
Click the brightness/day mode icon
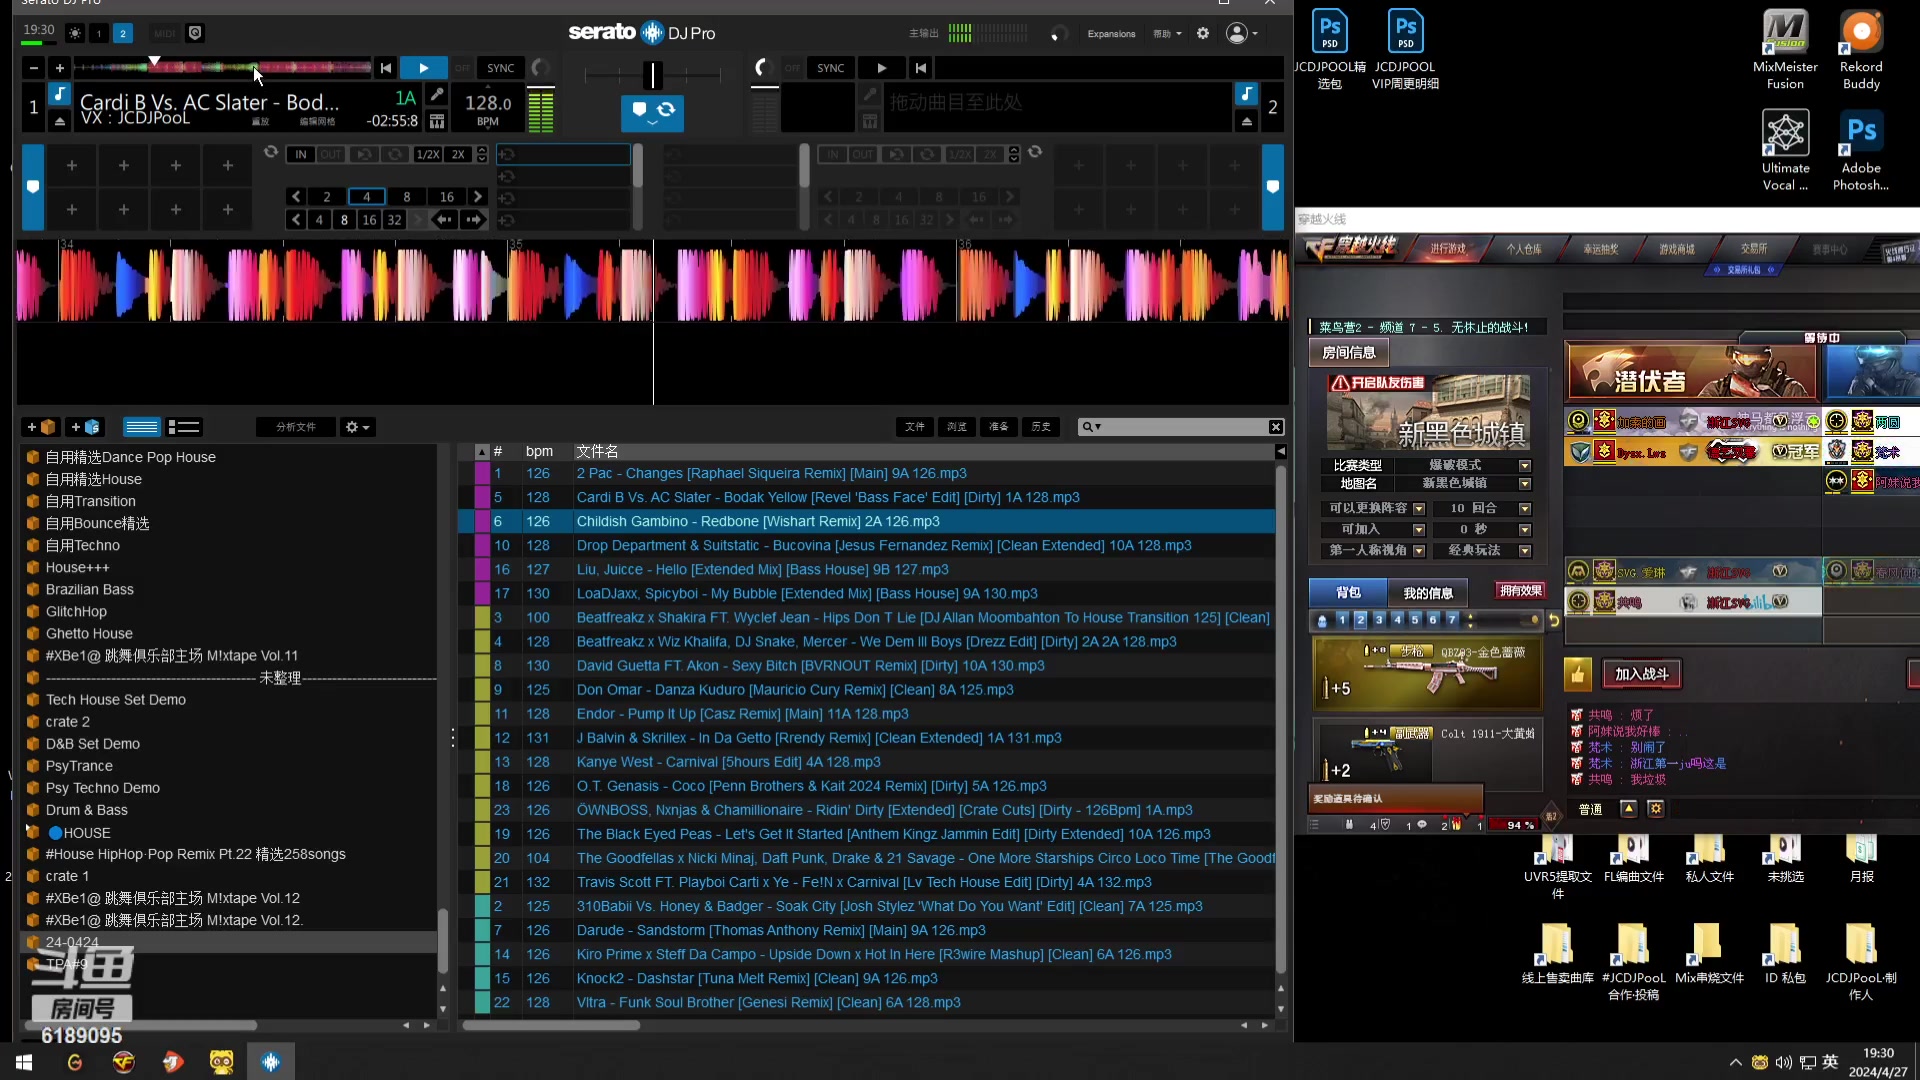click(75, 33)
